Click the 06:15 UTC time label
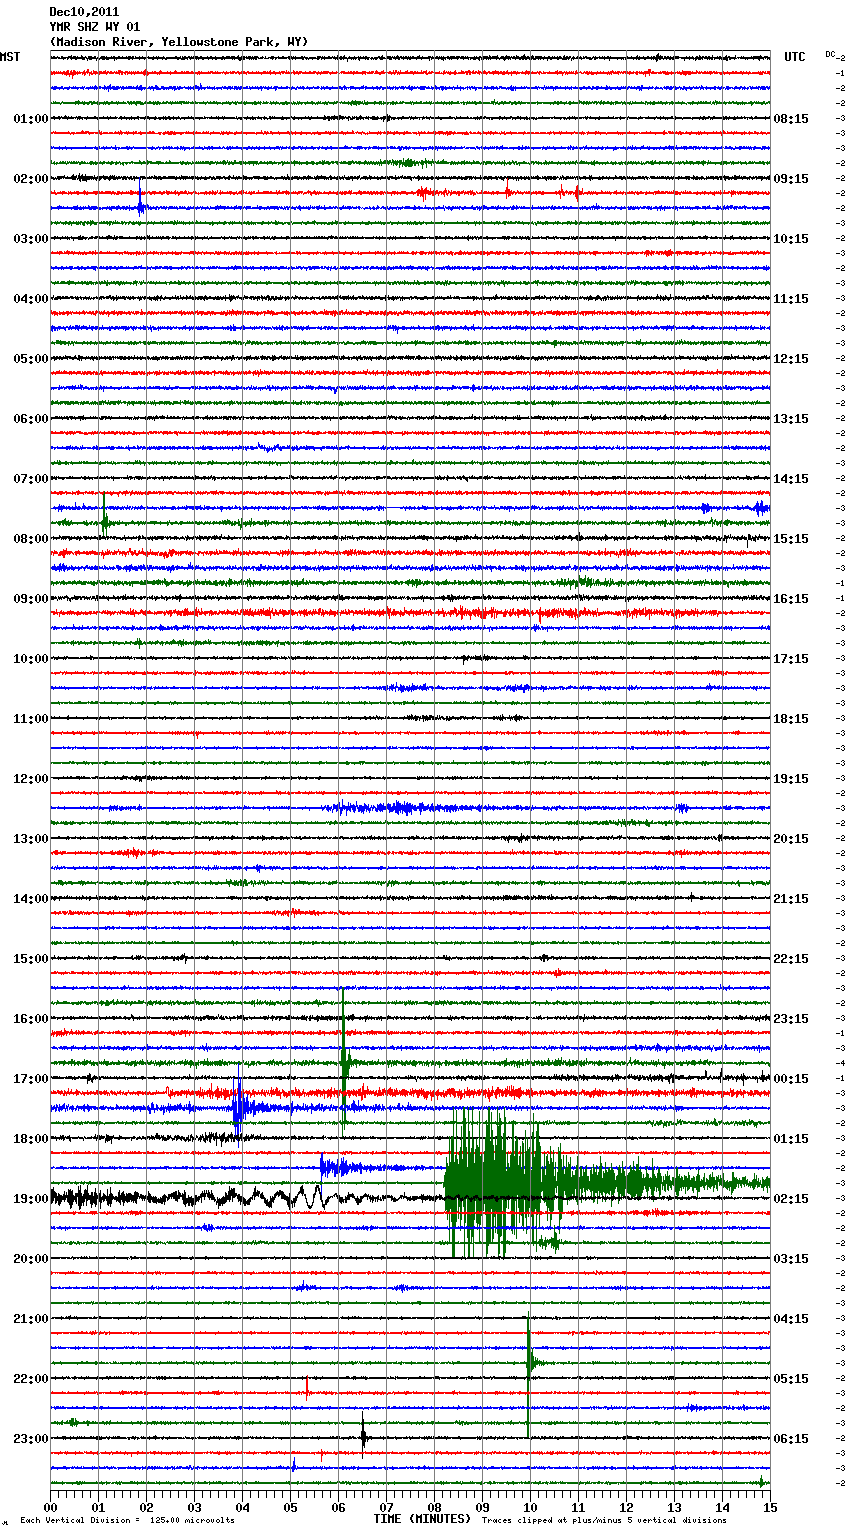This screenshot has width=850, height=1534. click(791, 1439)
